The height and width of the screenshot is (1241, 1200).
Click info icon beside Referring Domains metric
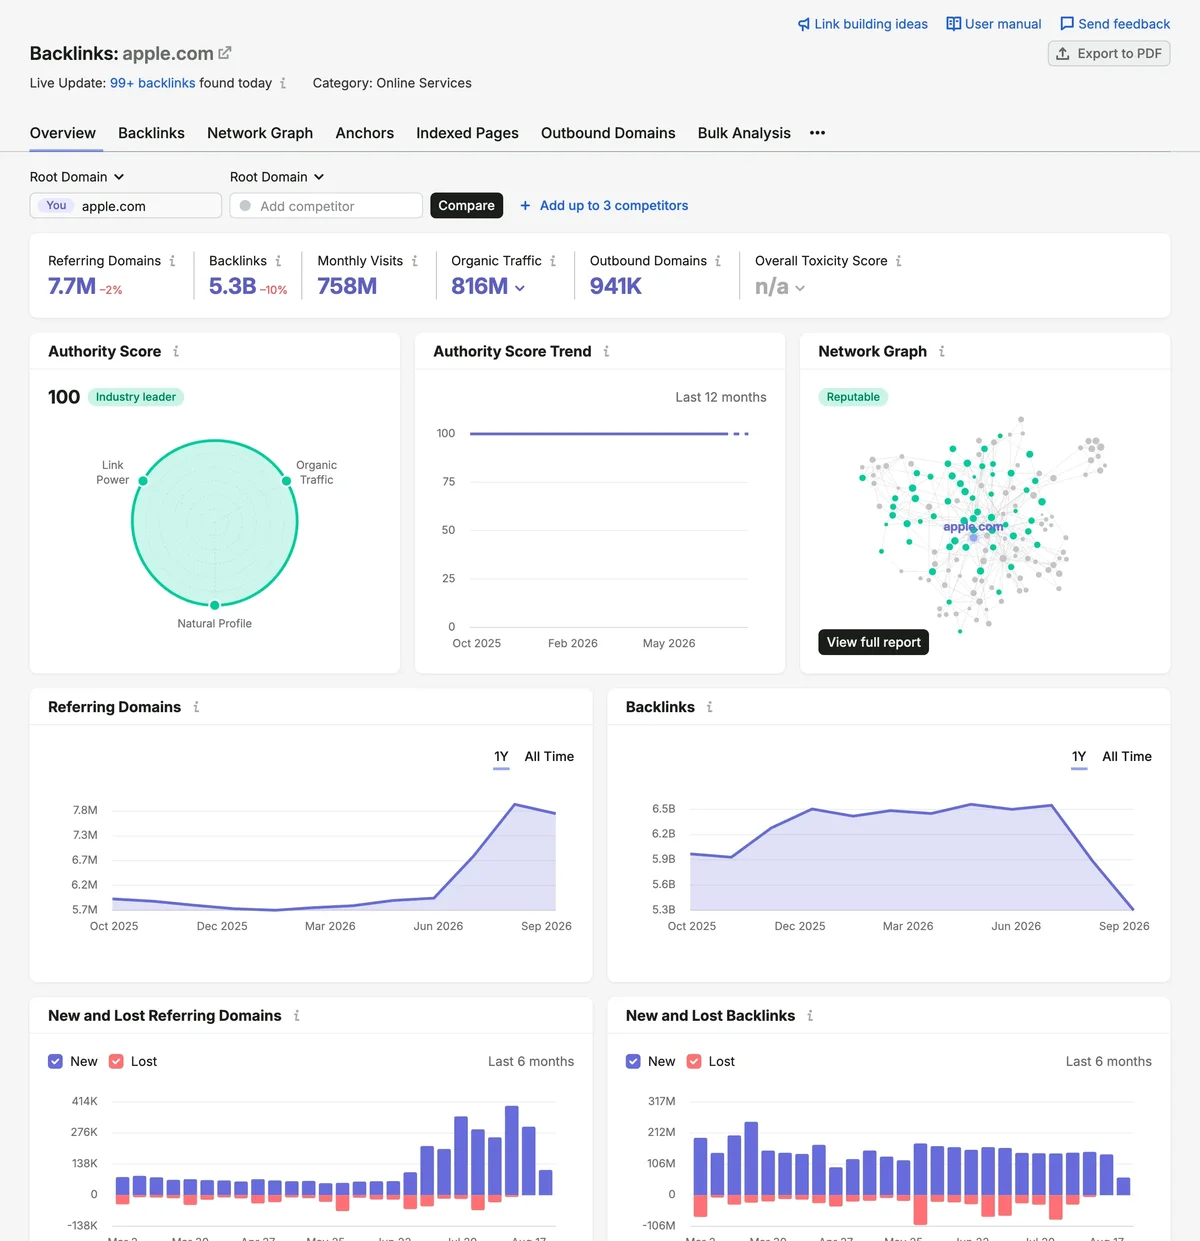coord(172,261)
